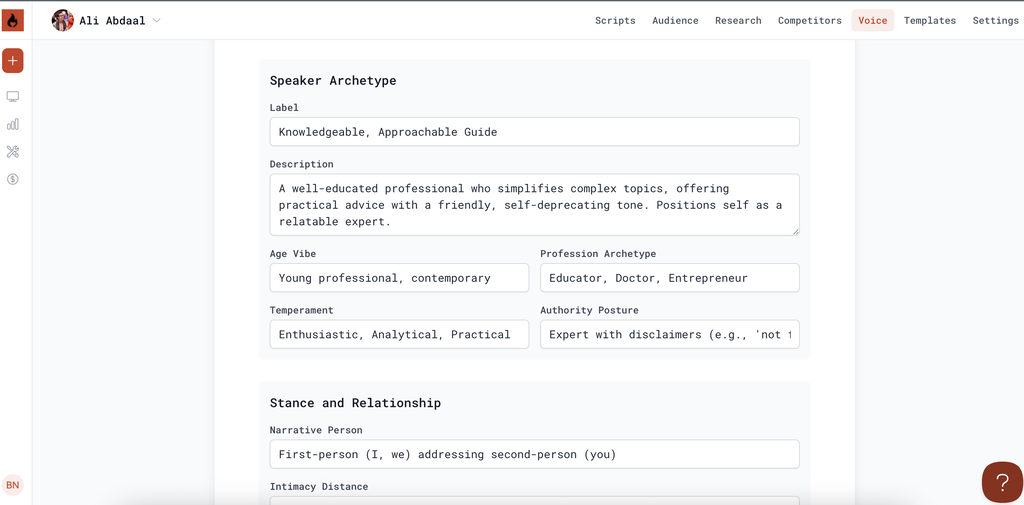This screenshot has width=1024, height=505.
Task: Open the dollar sign billing icon
Action: point(13,179)
